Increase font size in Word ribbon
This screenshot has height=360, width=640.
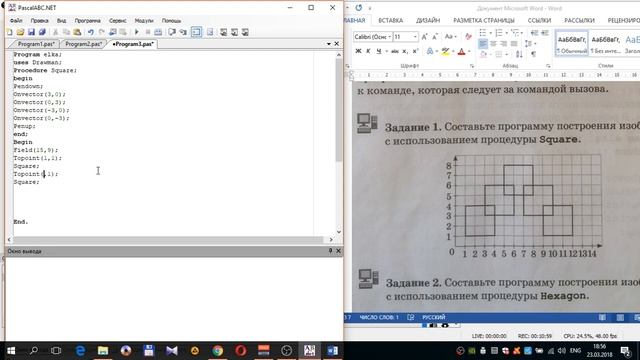pos(424,37)
